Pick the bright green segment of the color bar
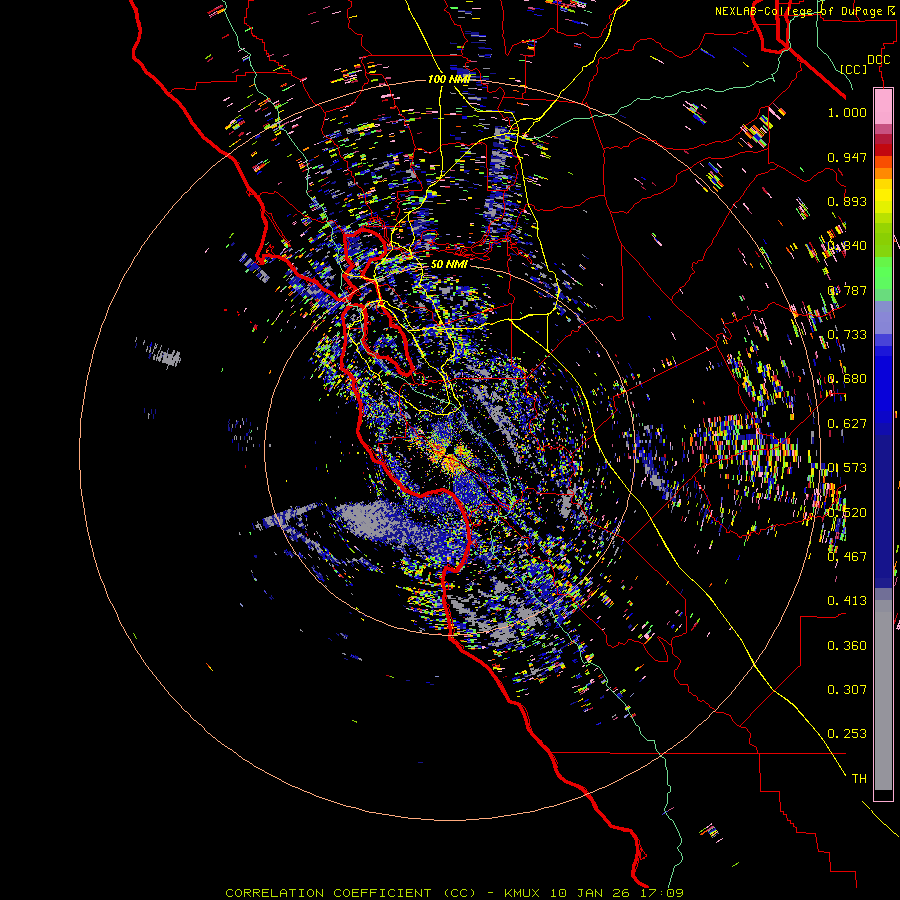 click(883, 273)
